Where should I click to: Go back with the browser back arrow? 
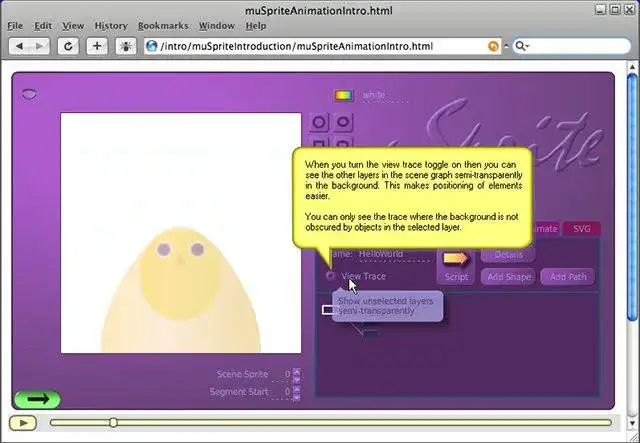click(x=19, y=46)
